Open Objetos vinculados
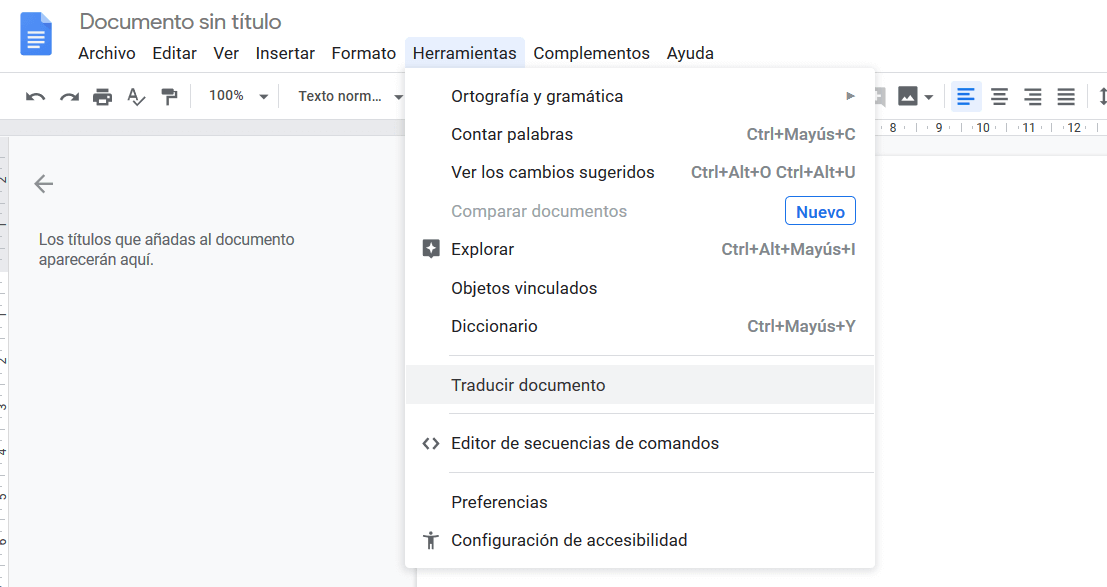The image size is (1107, 587). click(640, 288)
